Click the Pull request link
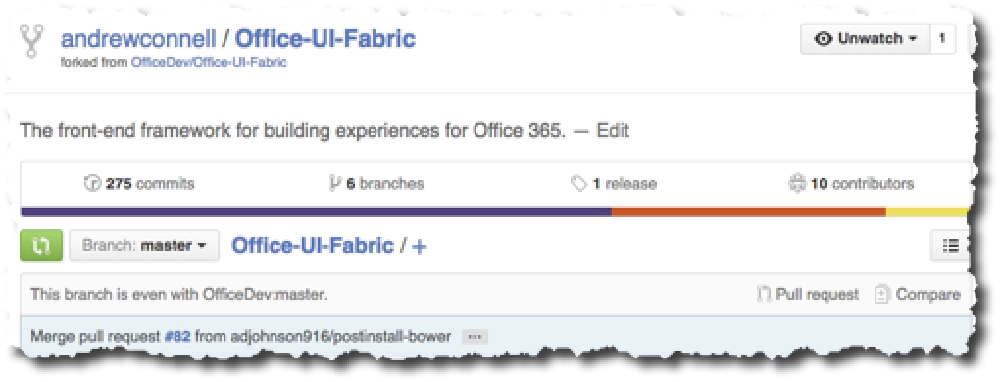This screenshot has width=1000, height=382. (808, 295)
